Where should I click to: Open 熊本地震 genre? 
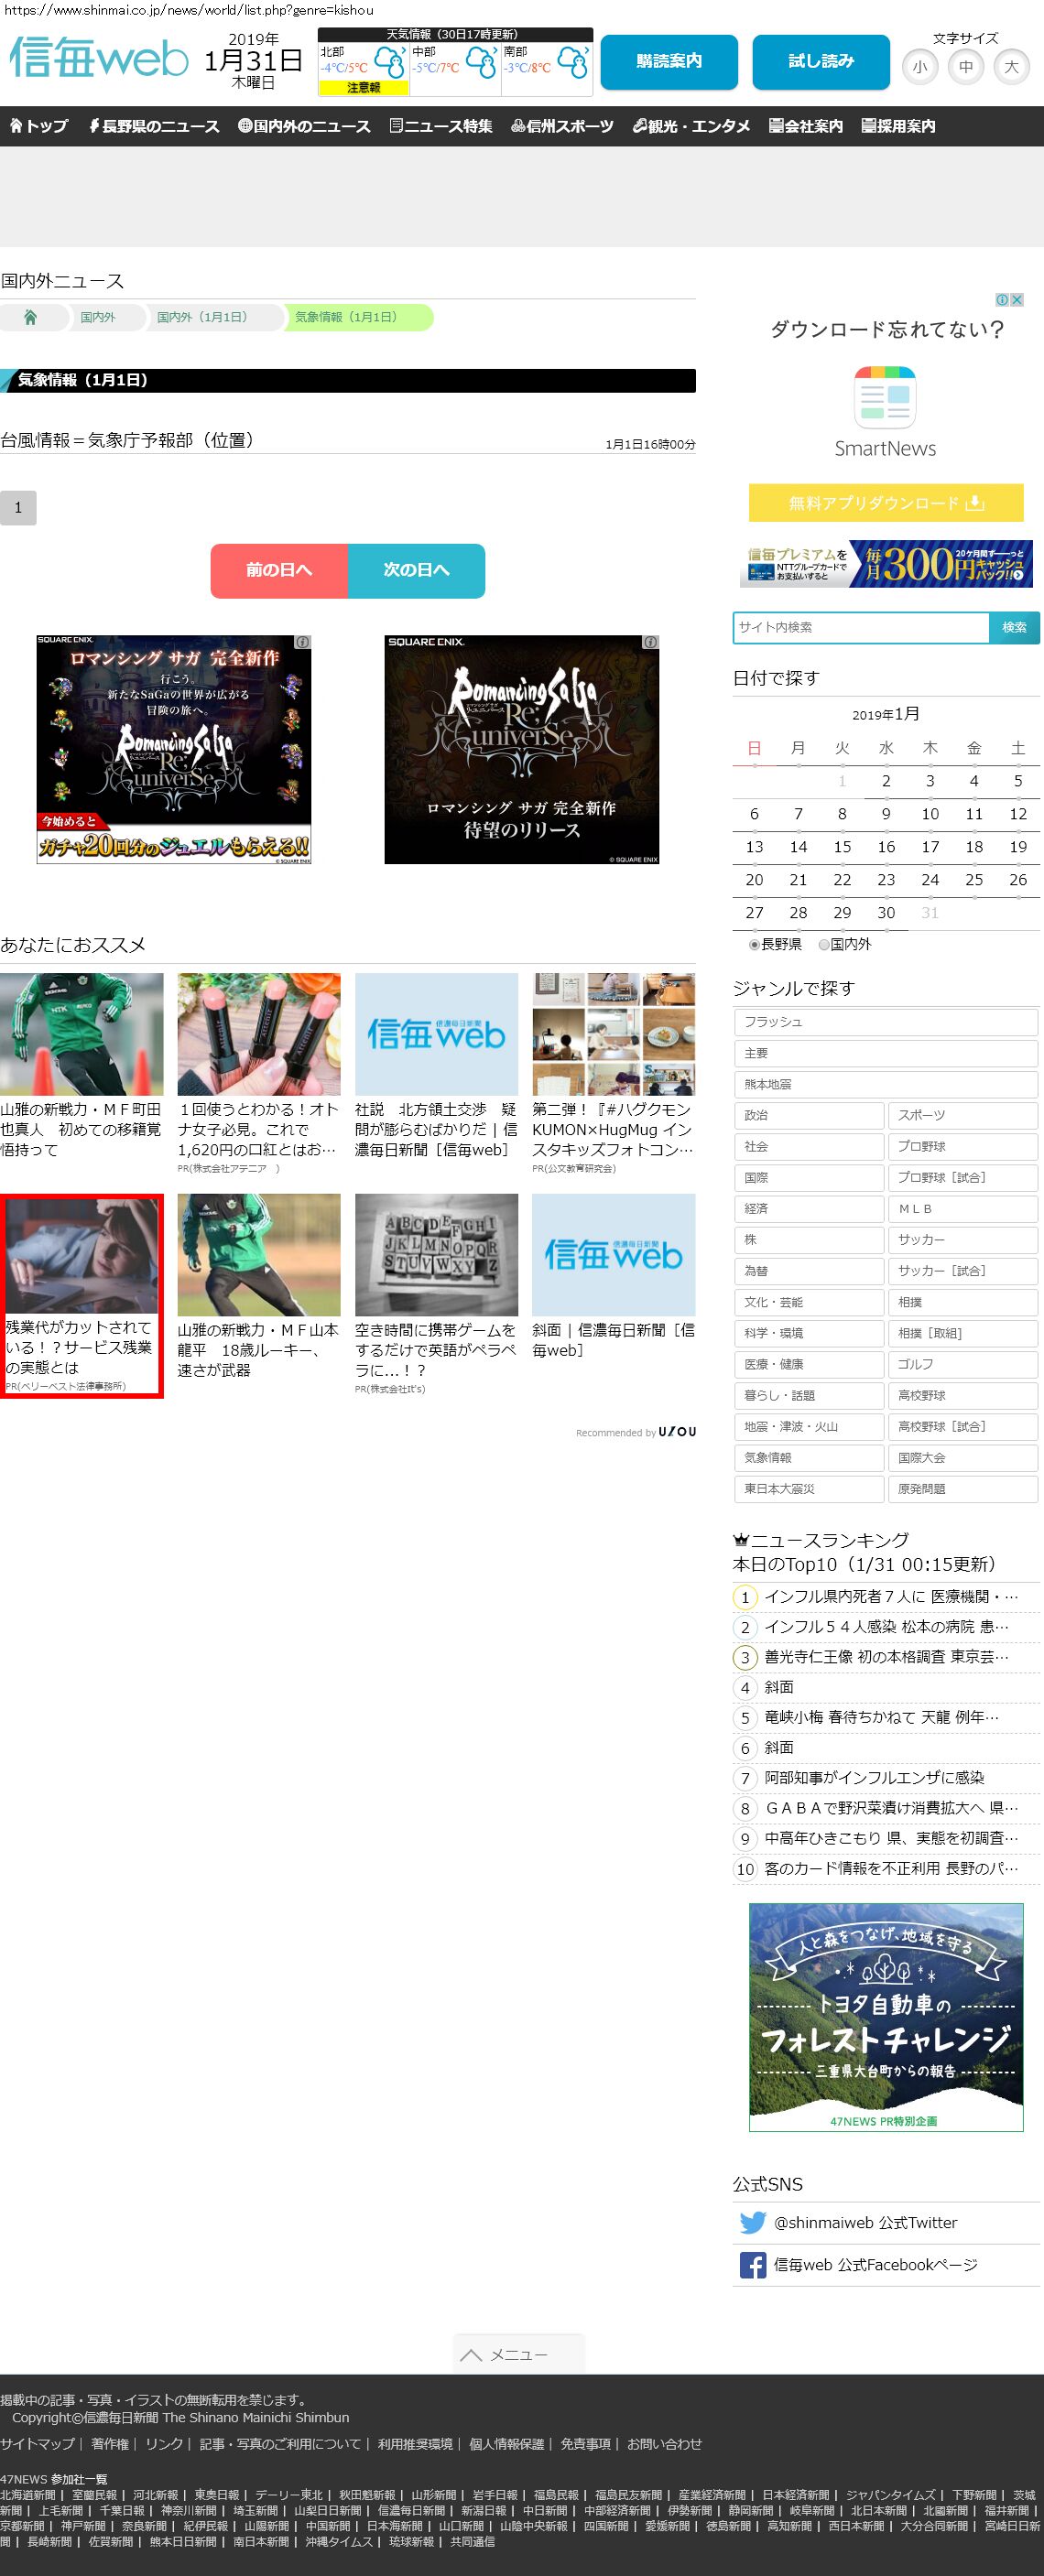[886, 1084]
